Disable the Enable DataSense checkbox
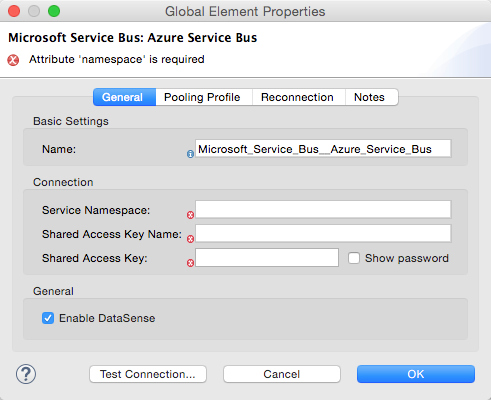Image resolution: width=491 pixels, height=400 pixels. pyautogui.click(x=48, y=318)
